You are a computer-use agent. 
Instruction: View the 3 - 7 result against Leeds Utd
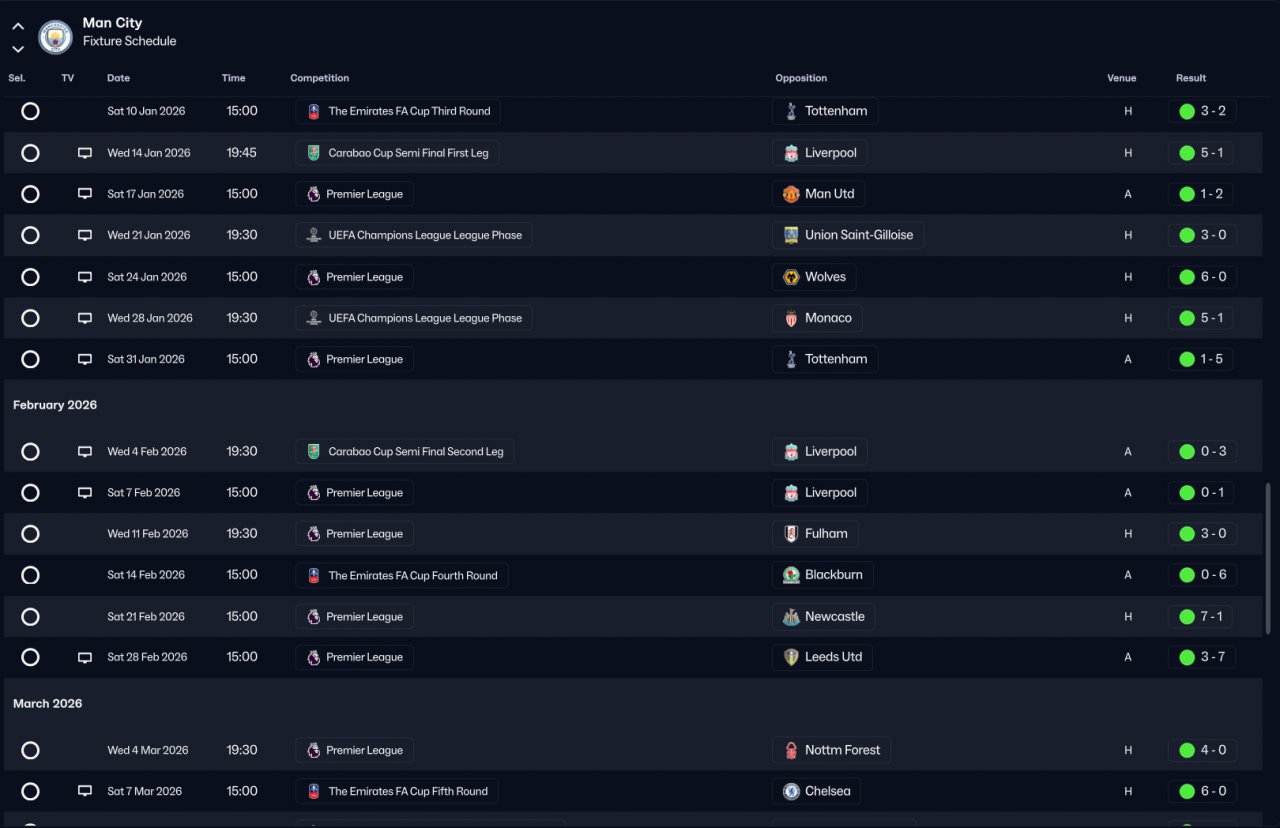pyautogui.click(x=1202, y=657)
